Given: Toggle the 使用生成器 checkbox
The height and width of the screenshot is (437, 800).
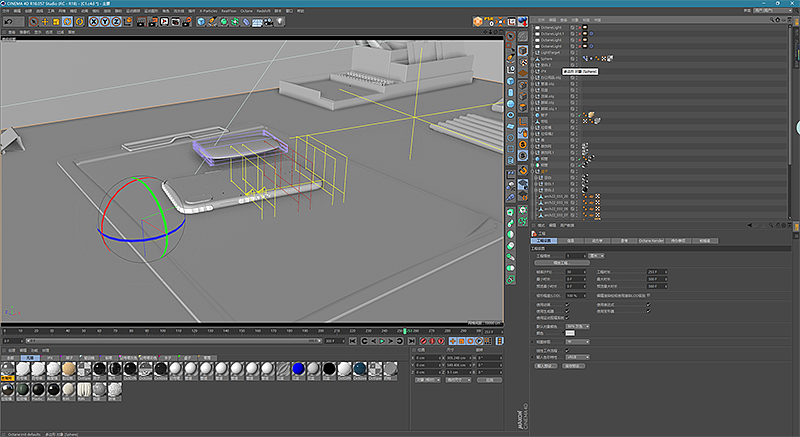Looking at the screenshot, I should click(567, 311).
